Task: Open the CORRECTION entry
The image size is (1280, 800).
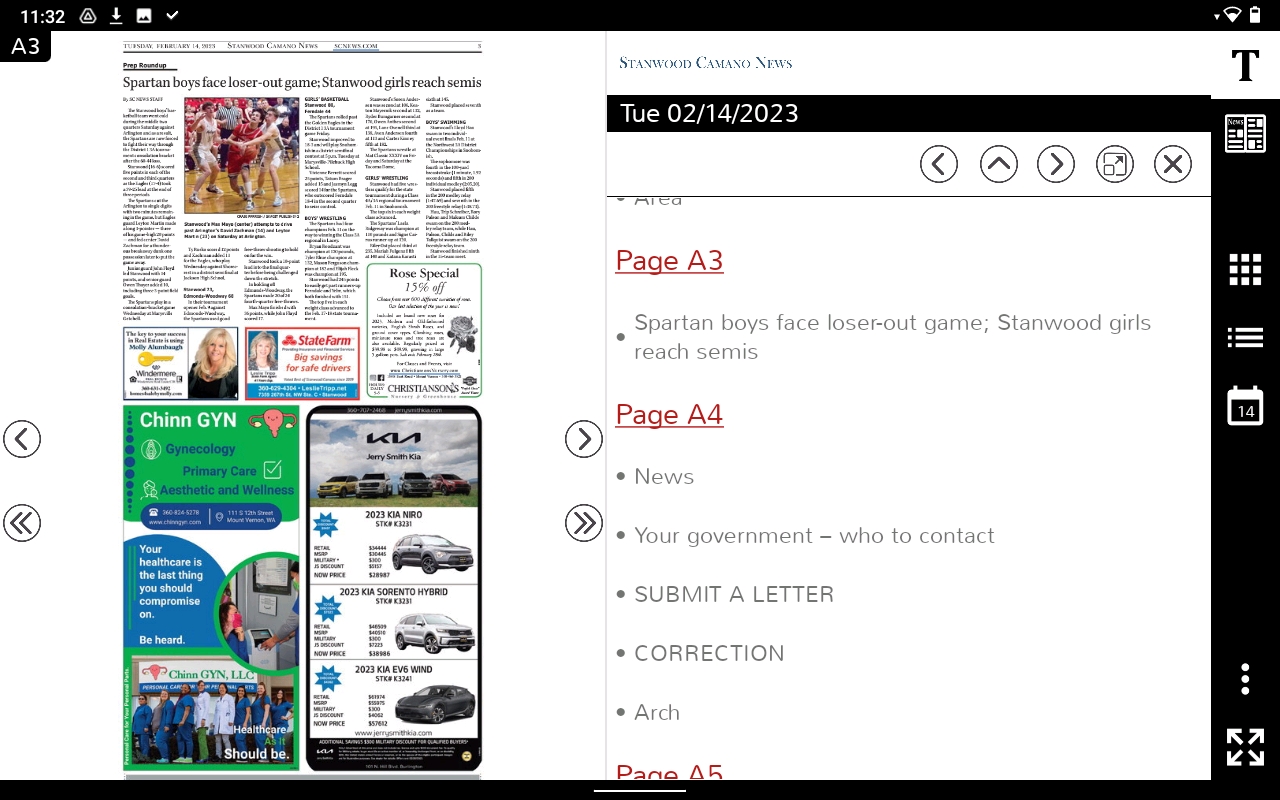Action: pyautogui.click(x=709, y=653)
